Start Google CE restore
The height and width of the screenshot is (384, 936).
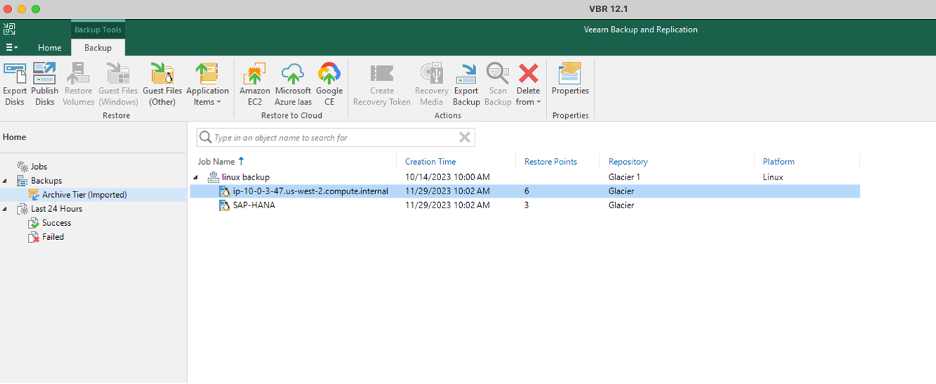(330, 84)
